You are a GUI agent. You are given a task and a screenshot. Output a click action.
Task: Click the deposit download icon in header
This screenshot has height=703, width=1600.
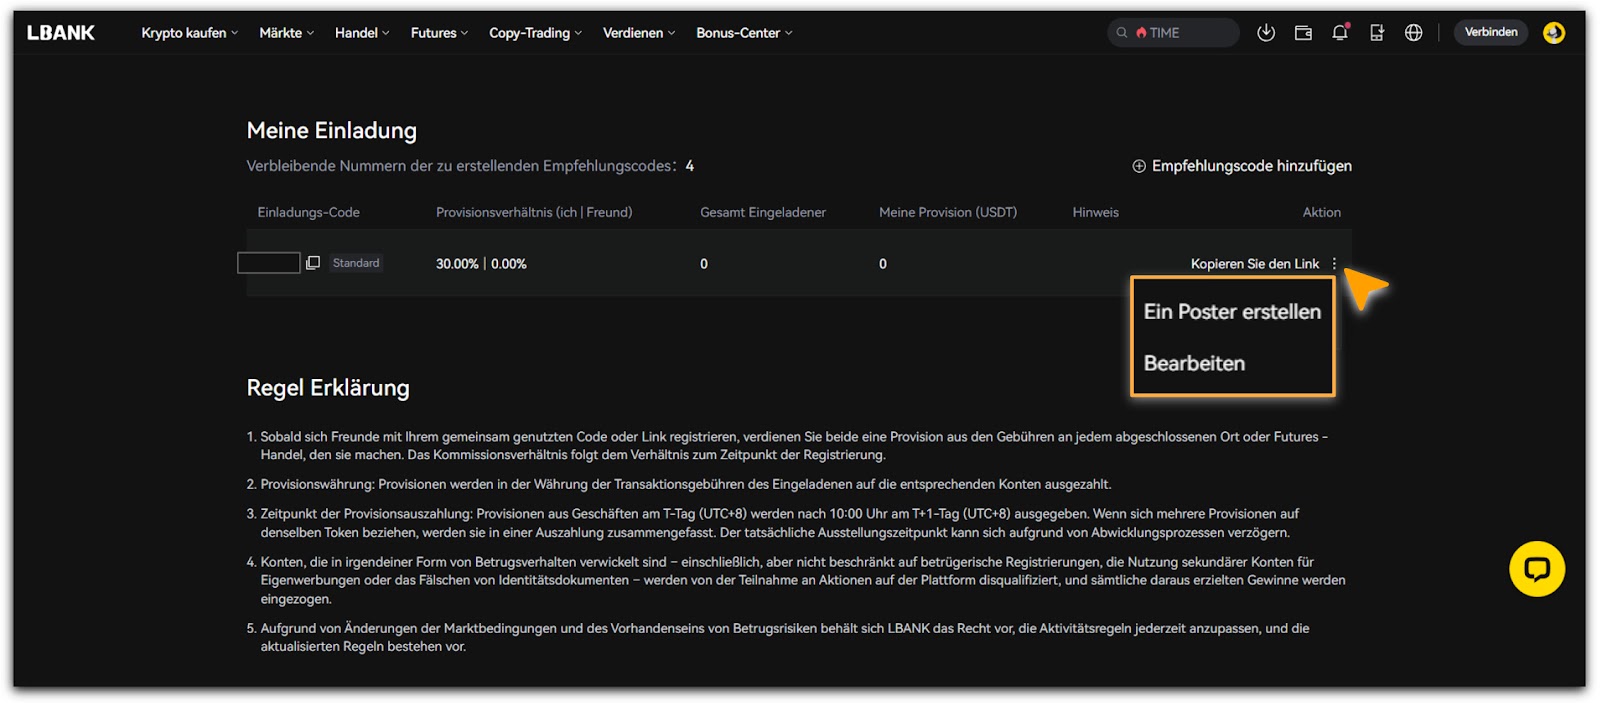pyautogui.click(x=1265, y=33)
